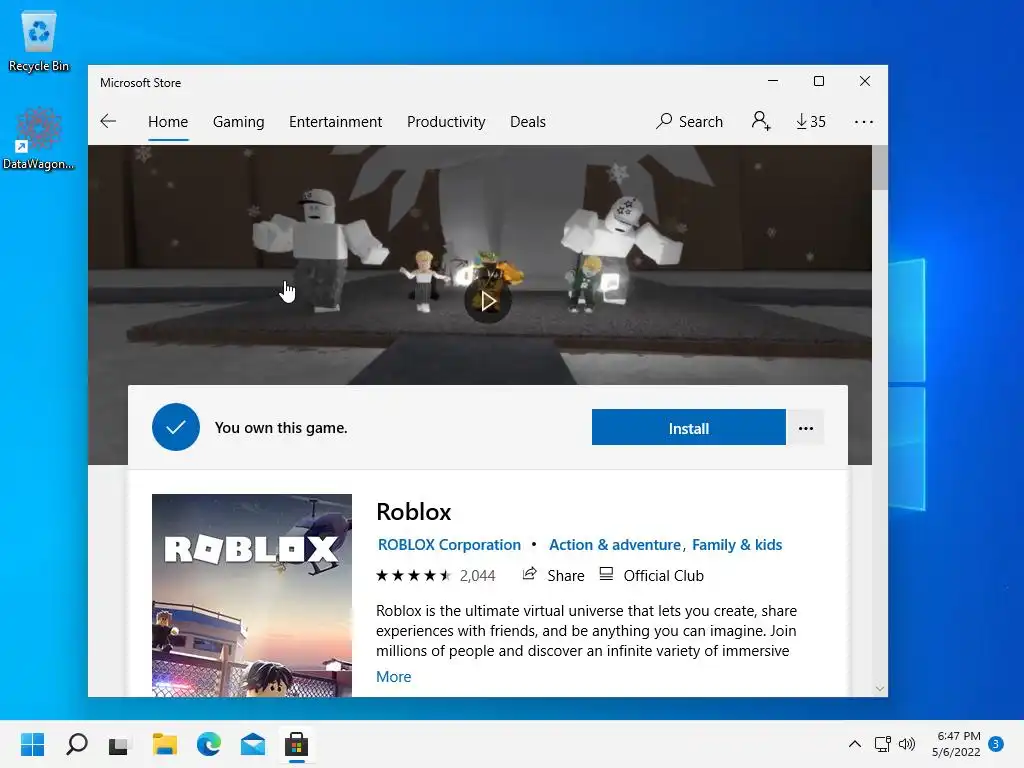Maximize the Microsoft Store window
This screenshot has height=768, width=1024.
(818, 81)
